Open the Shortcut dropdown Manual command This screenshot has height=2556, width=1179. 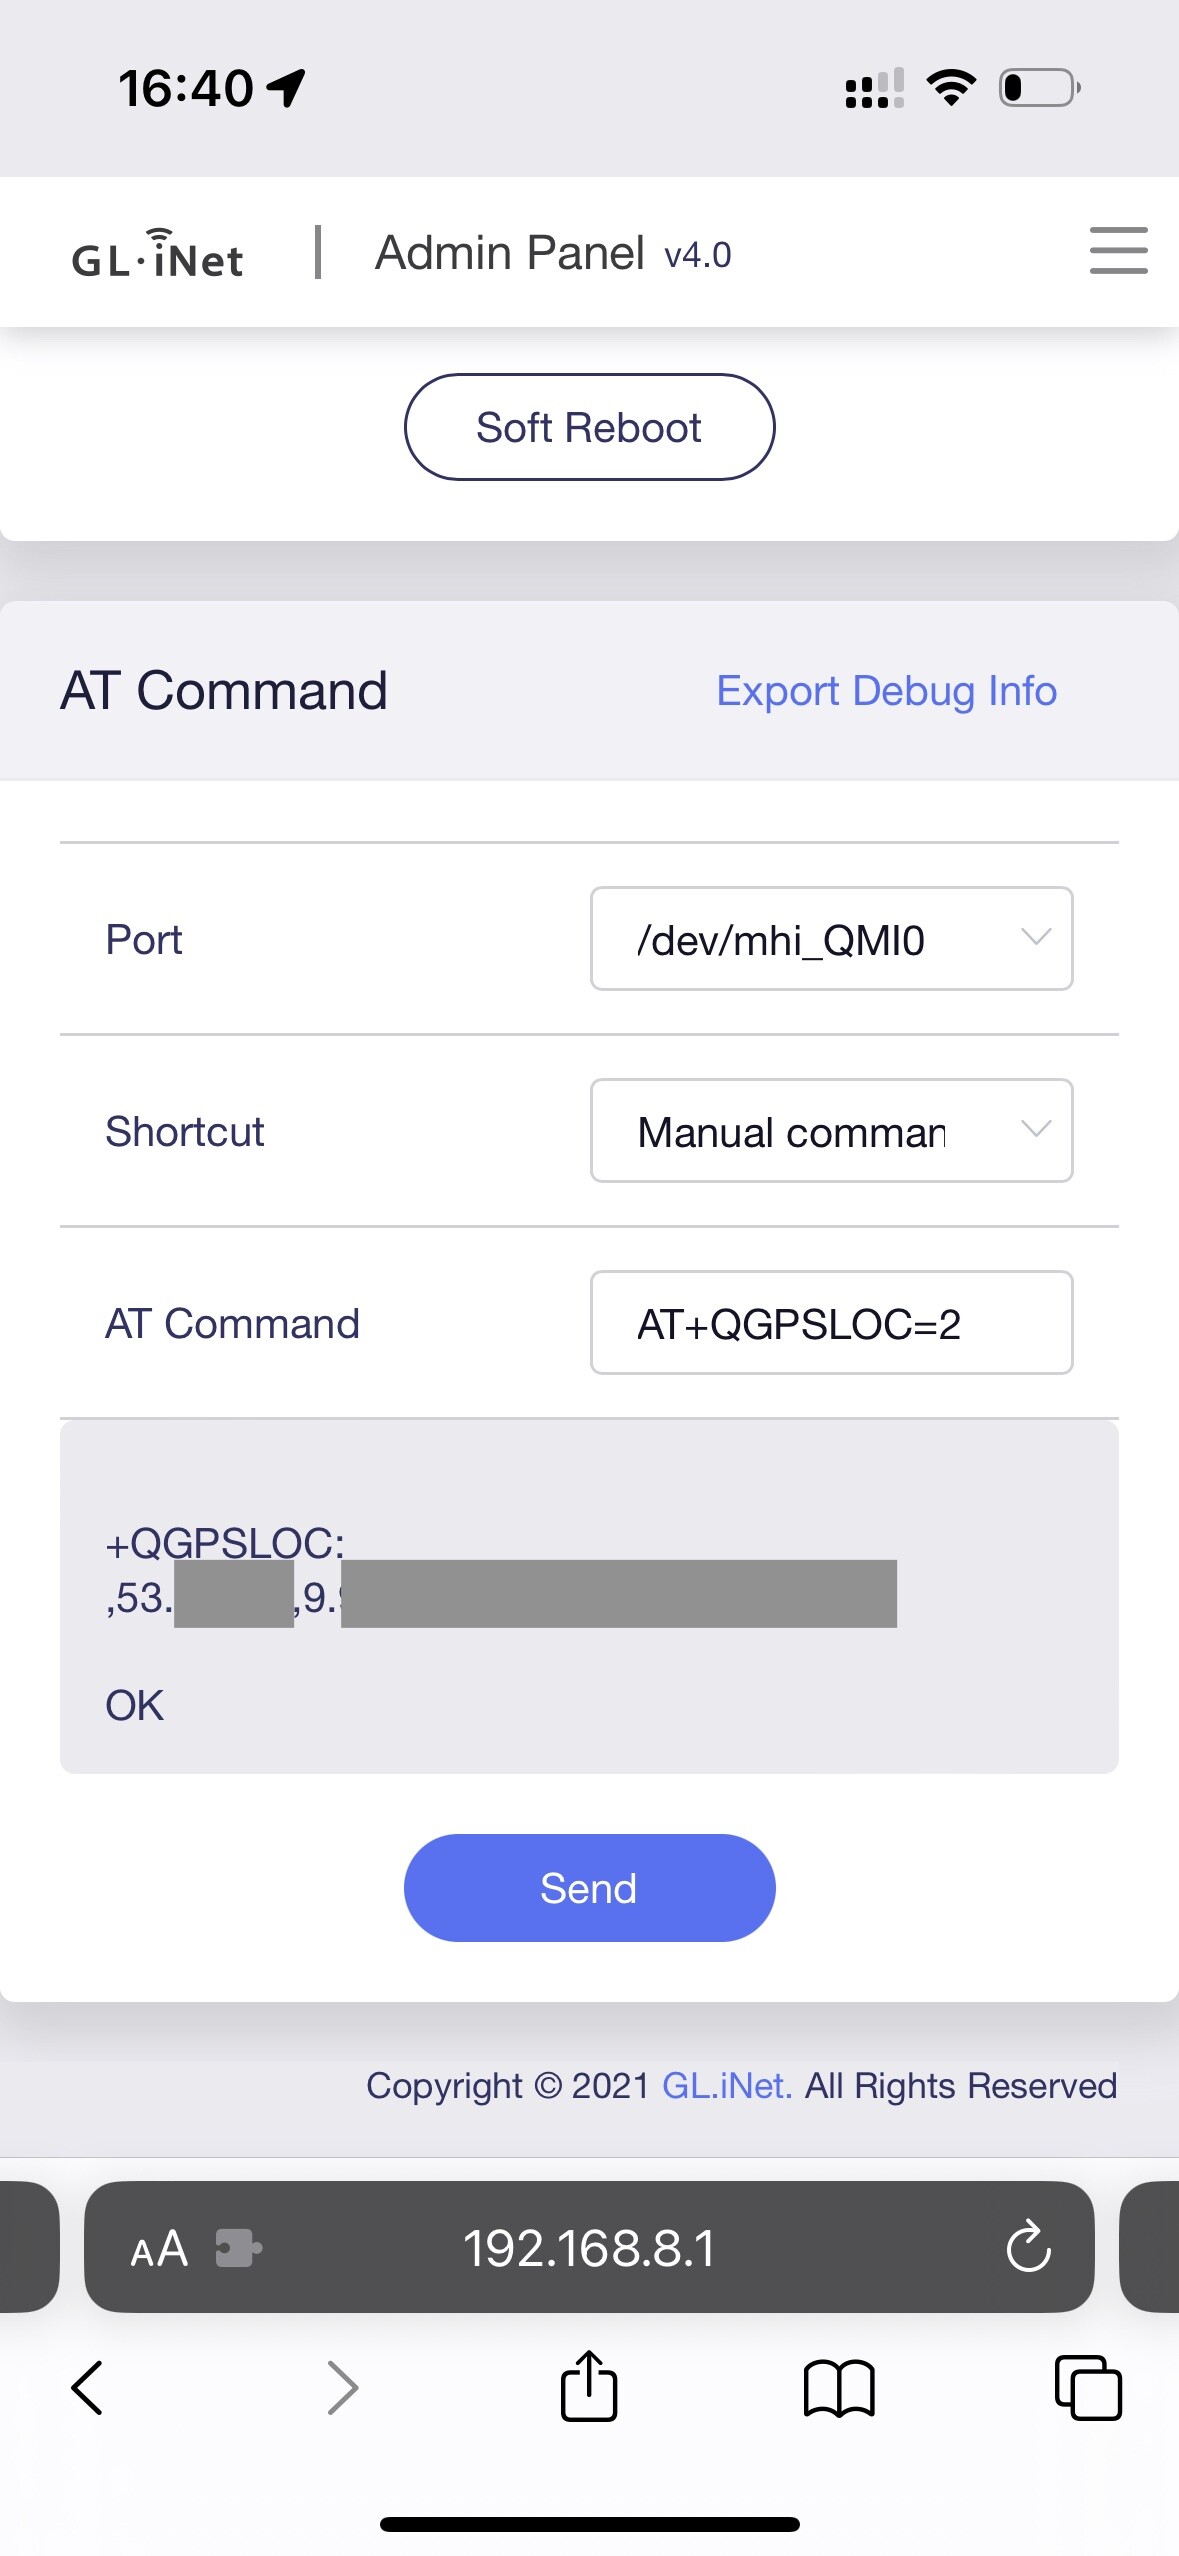(x=831, y=1131)
